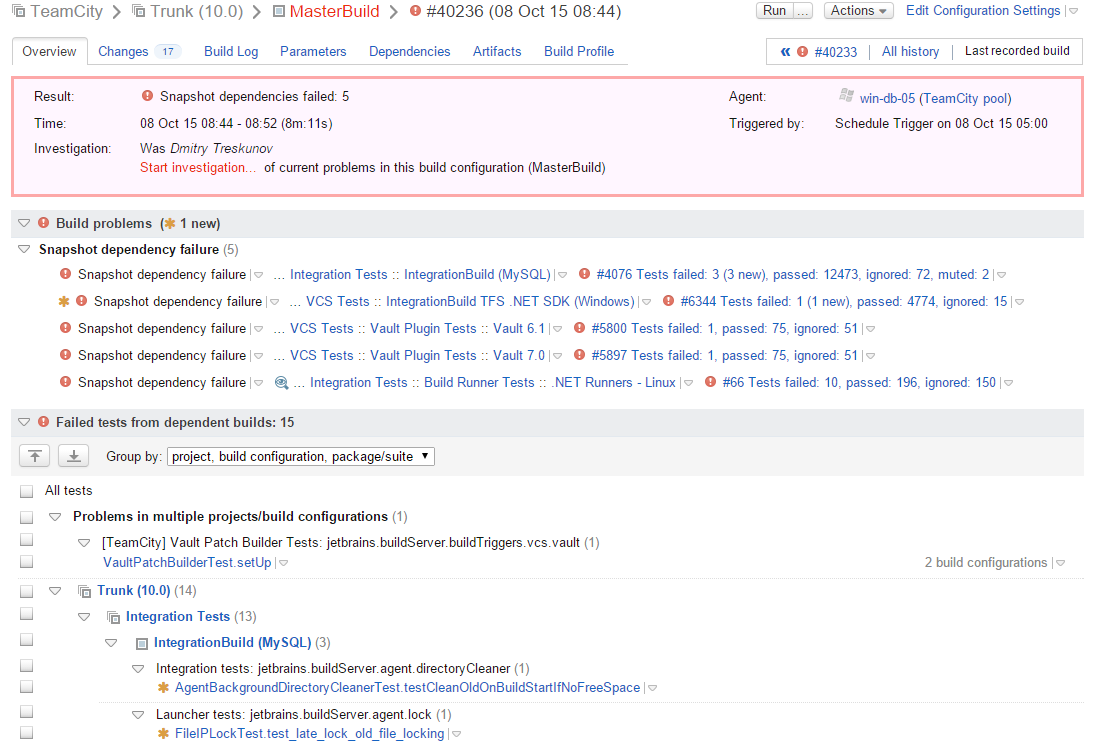This screenshot has width=1096, height=746.
Task: Open build #66 Tests failed link
Action: [x=859, y=382]
